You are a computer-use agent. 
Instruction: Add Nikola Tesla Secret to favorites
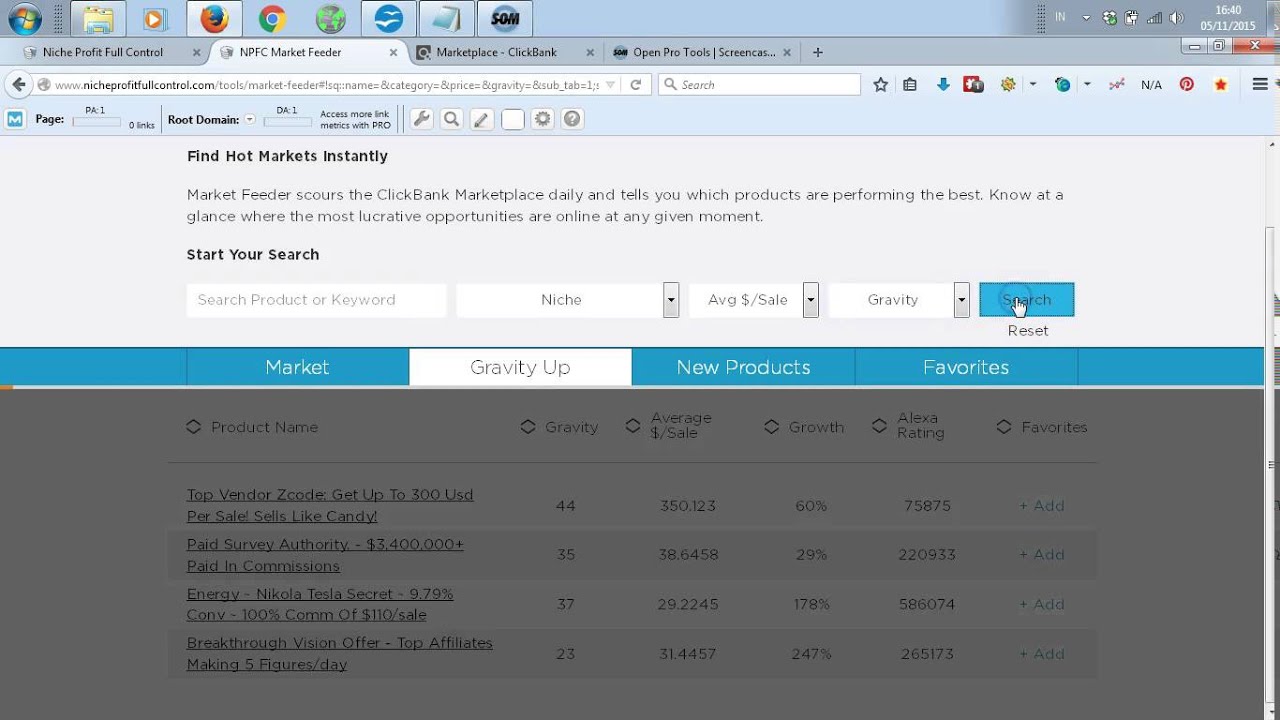point(1042,604)
